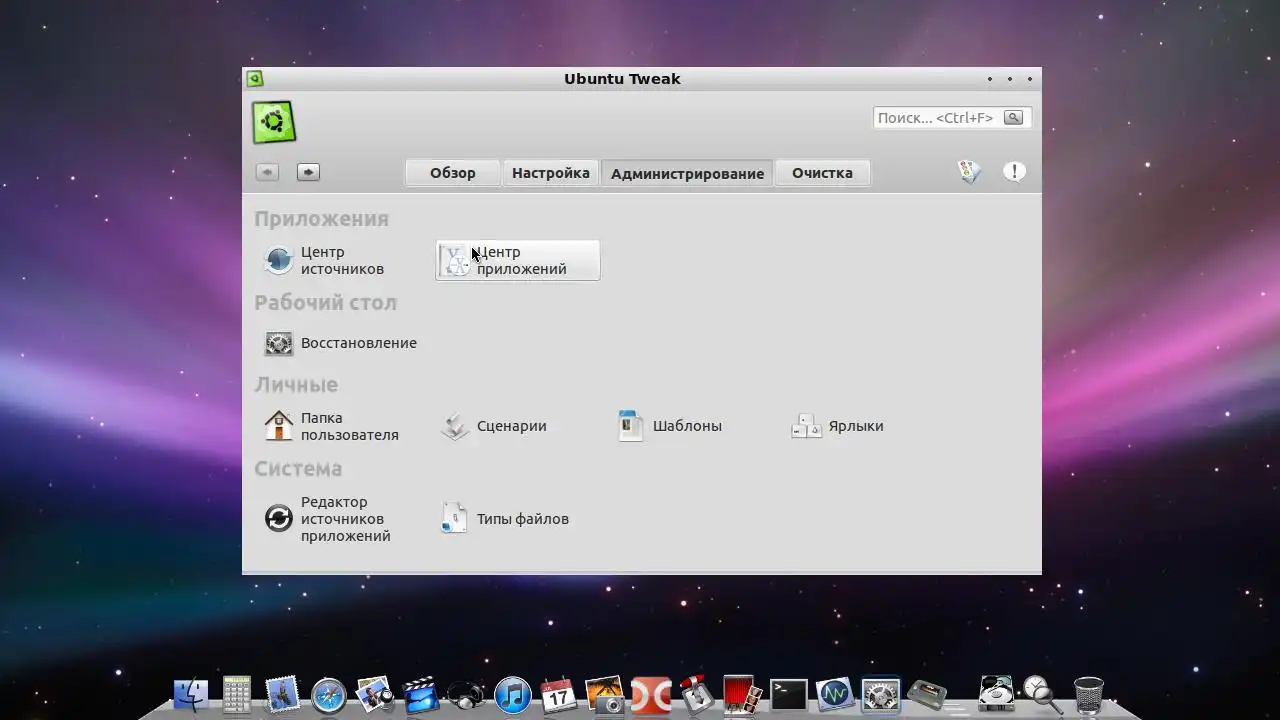Open photo viewer with loupe in dock
The width and height of the screenshot is (1280, 720).
click(x=375, y=694)
